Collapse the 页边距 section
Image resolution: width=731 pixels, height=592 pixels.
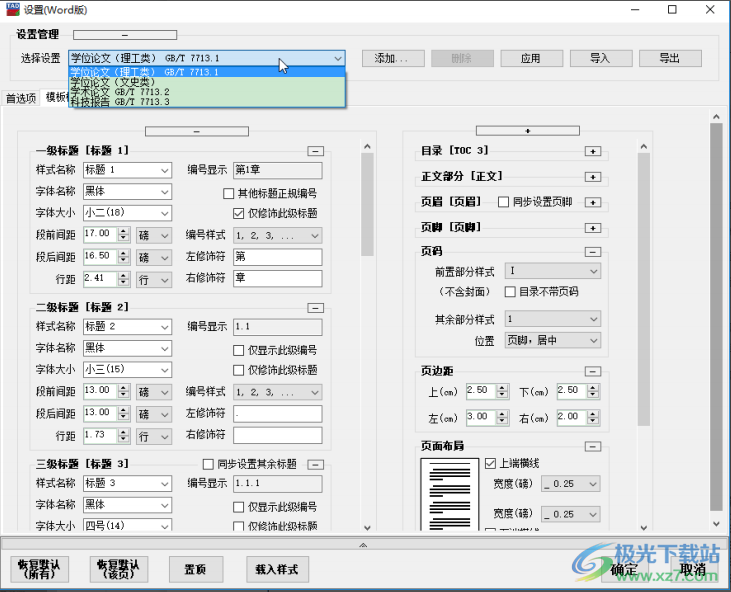click(593, 372)
